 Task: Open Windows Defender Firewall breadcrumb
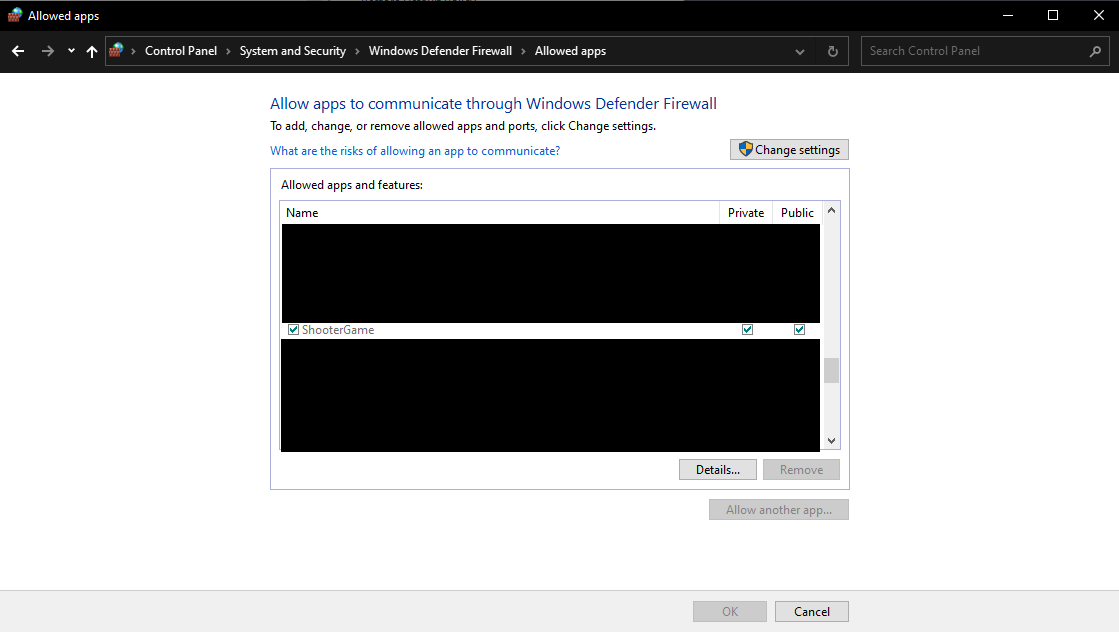click(440, 51)
